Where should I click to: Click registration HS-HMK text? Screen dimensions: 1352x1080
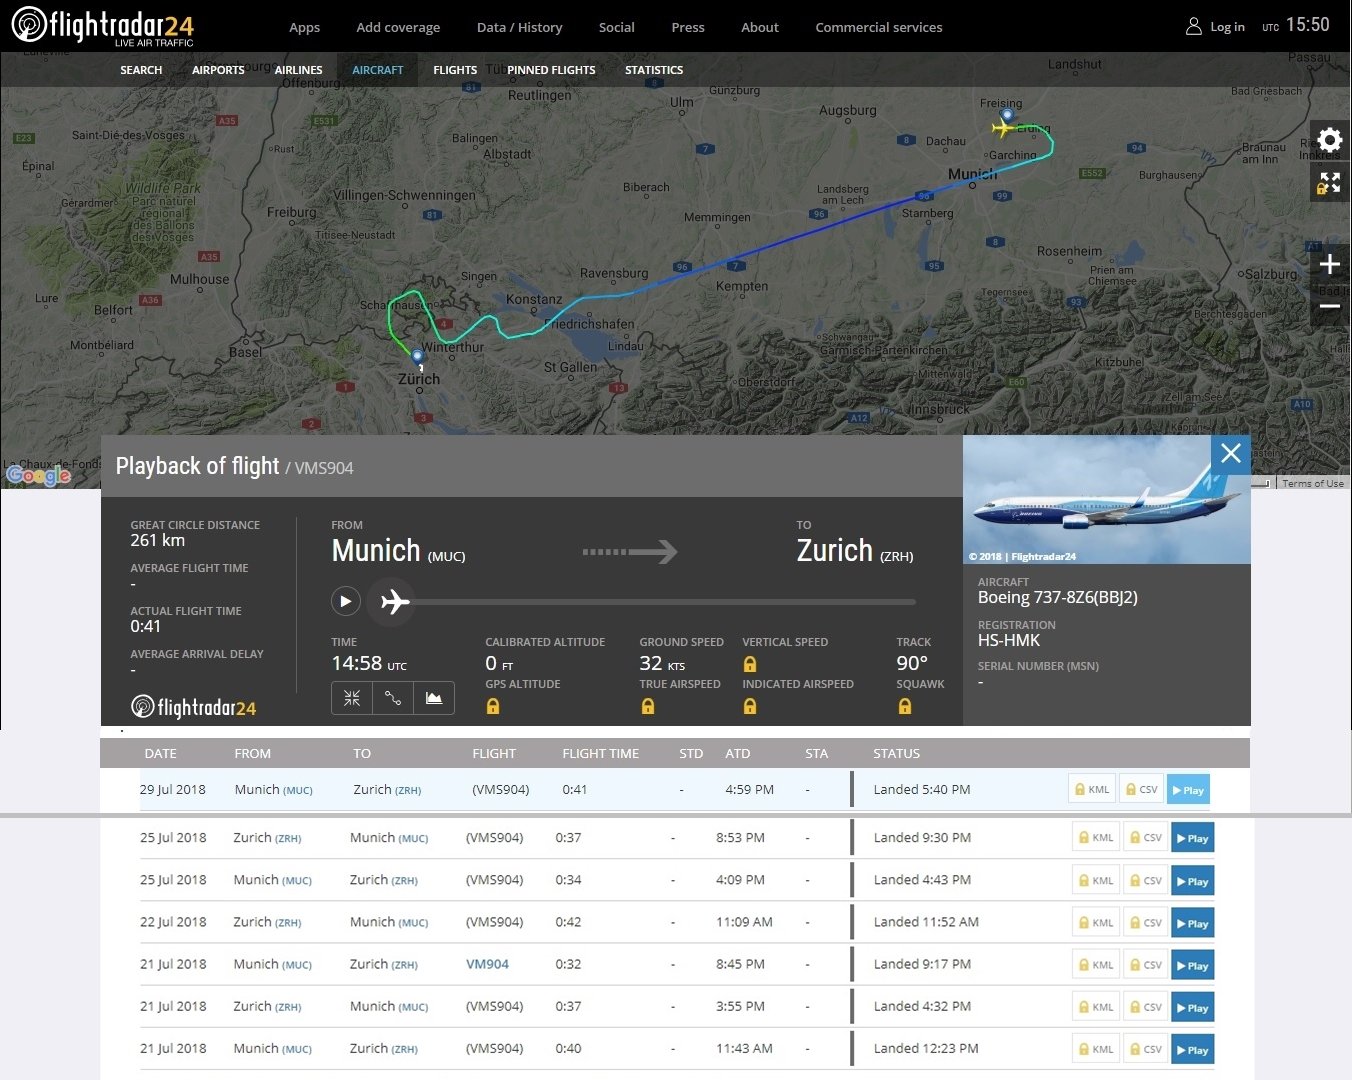pos(1009,640)
